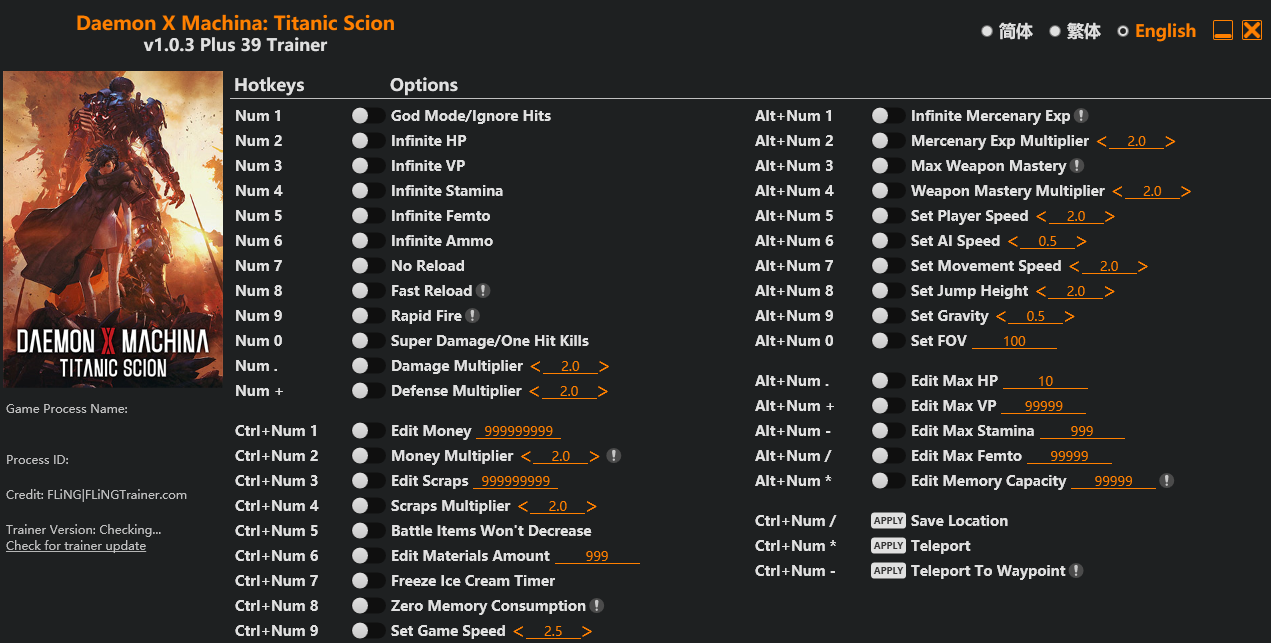The image size is (1271, 643).
Task: Click Edit Memory Capacity value field
Action: (1113, 481)
